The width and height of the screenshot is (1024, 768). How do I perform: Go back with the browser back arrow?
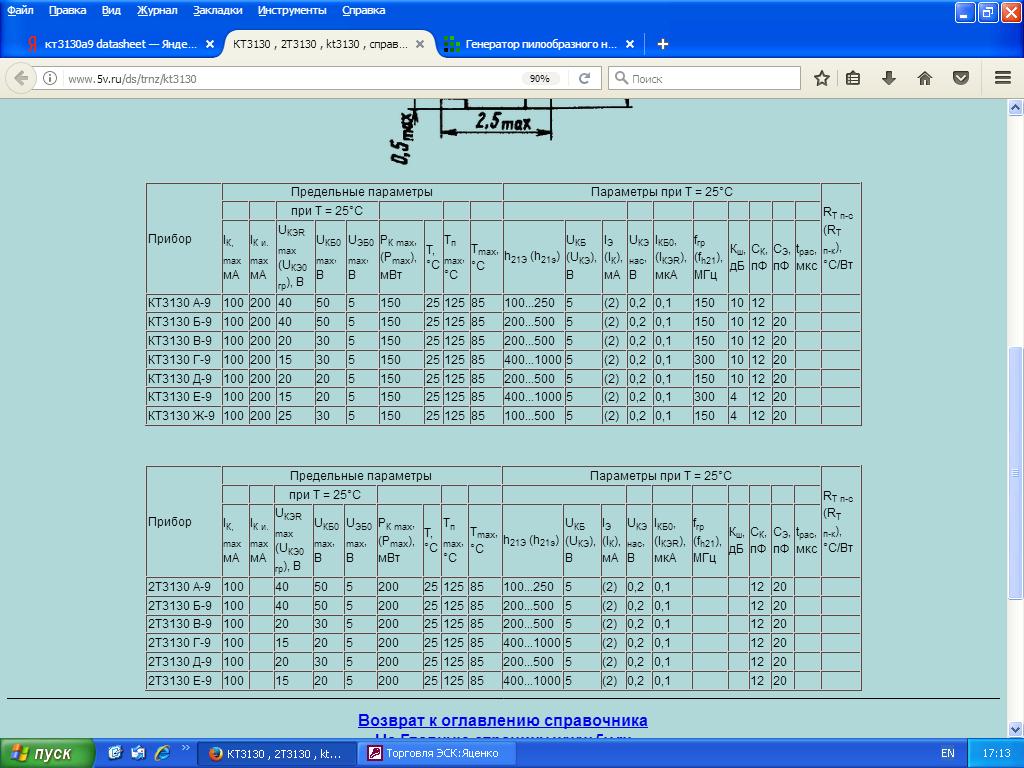tap(21, 78)
